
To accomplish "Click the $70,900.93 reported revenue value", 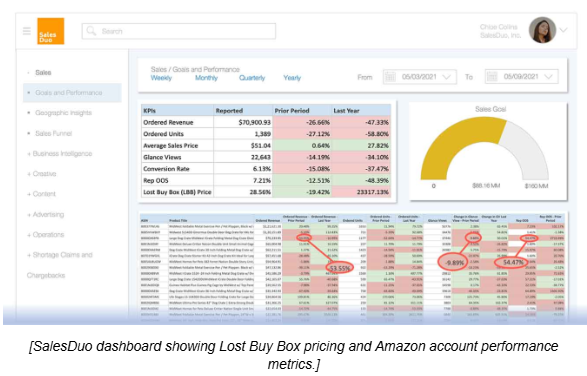I will pos(255,122).
